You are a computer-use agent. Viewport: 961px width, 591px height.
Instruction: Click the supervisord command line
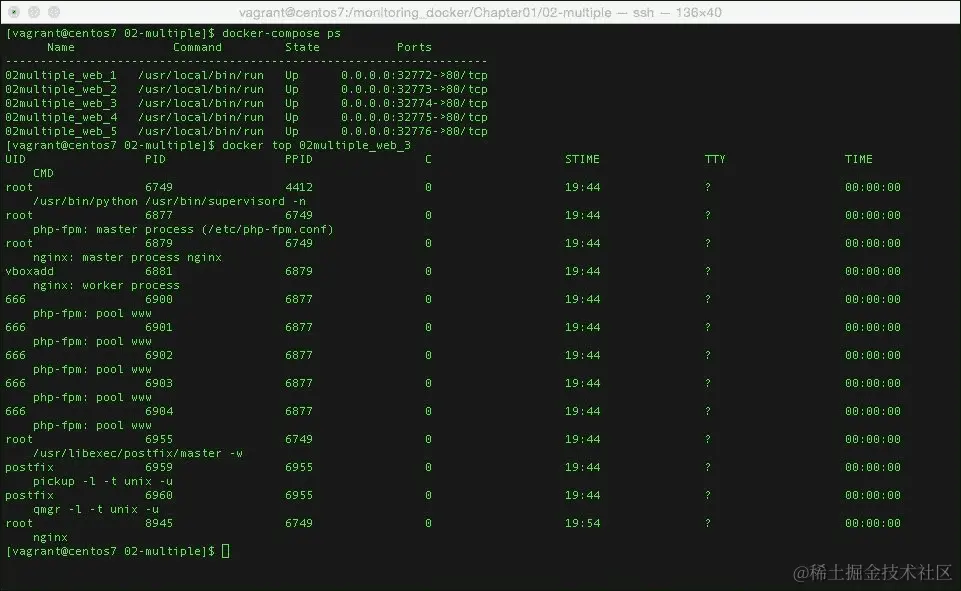[x=169, y=202]
